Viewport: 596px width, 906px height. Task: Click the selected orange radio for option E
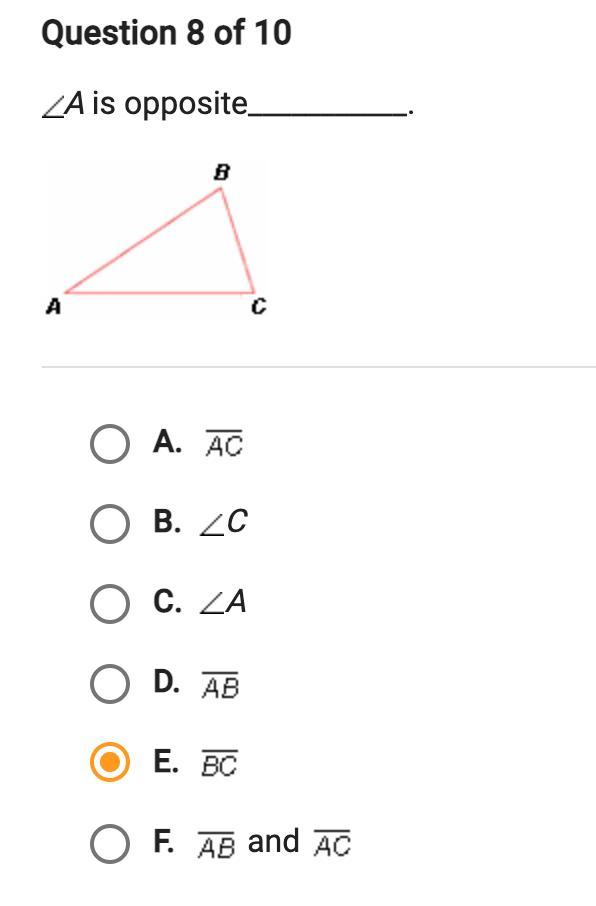pos(110,762)
